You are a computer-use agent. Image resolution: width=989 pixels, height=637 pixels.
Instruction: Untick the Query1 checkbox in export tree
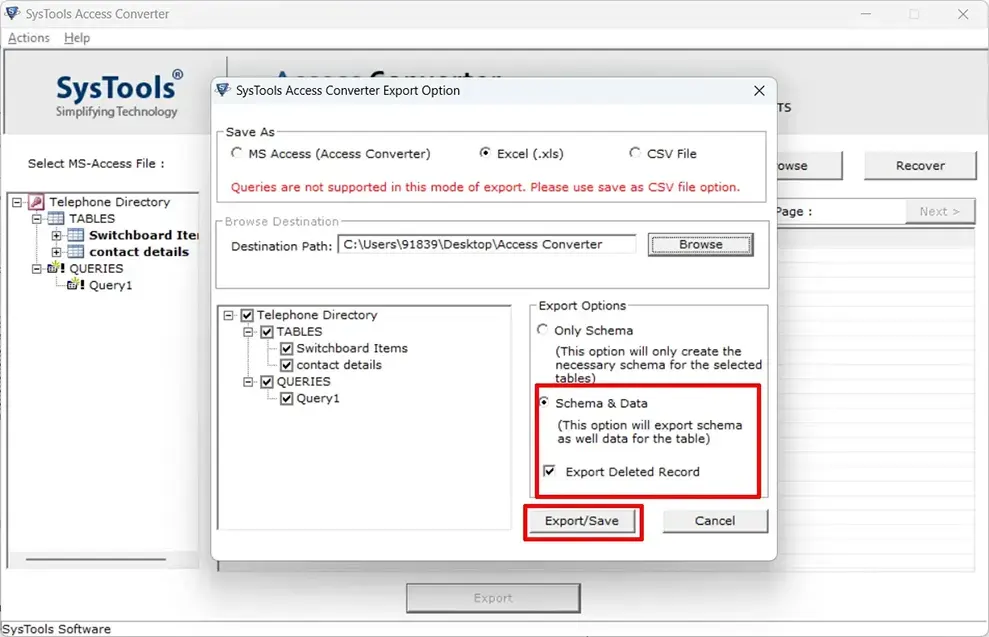pyautogui.click(x=287, y=398)
